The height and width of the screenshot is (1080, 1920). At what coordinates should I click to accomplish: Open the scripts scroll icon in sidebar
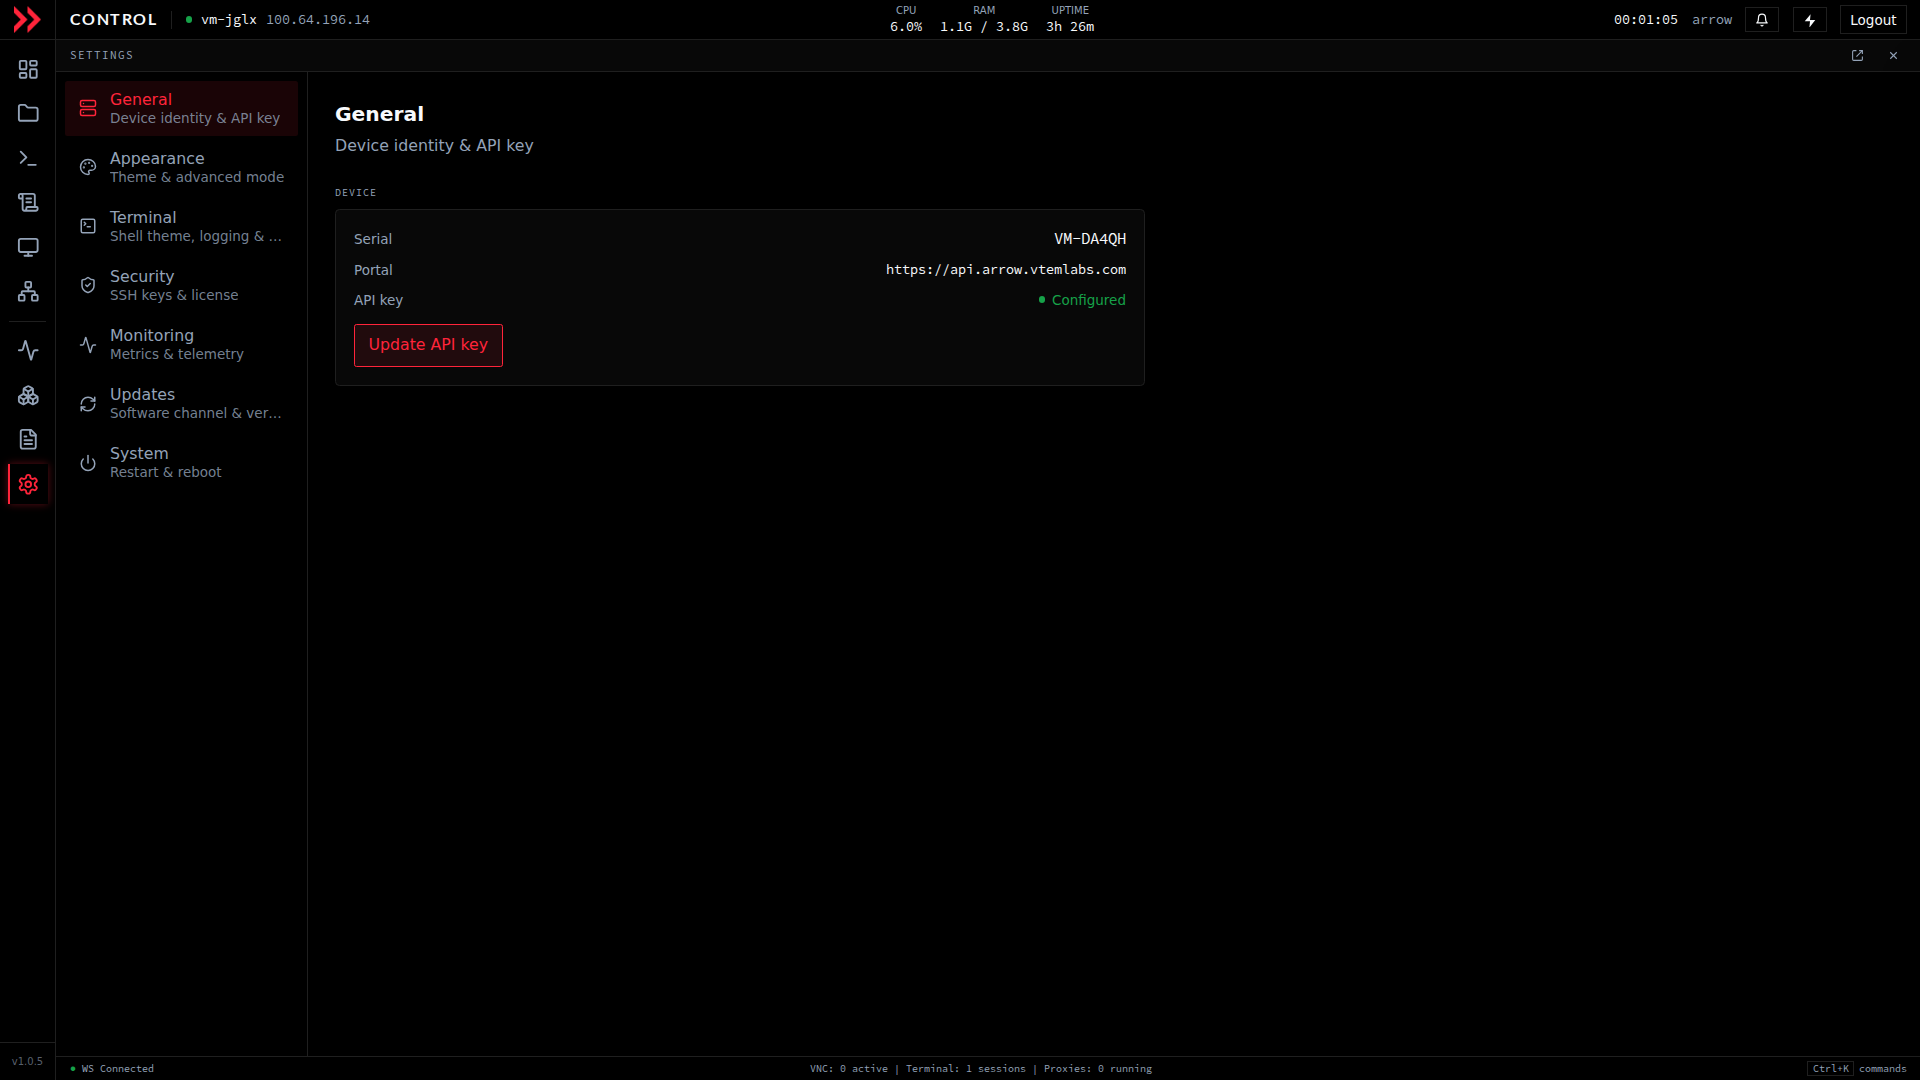(28, 203)
